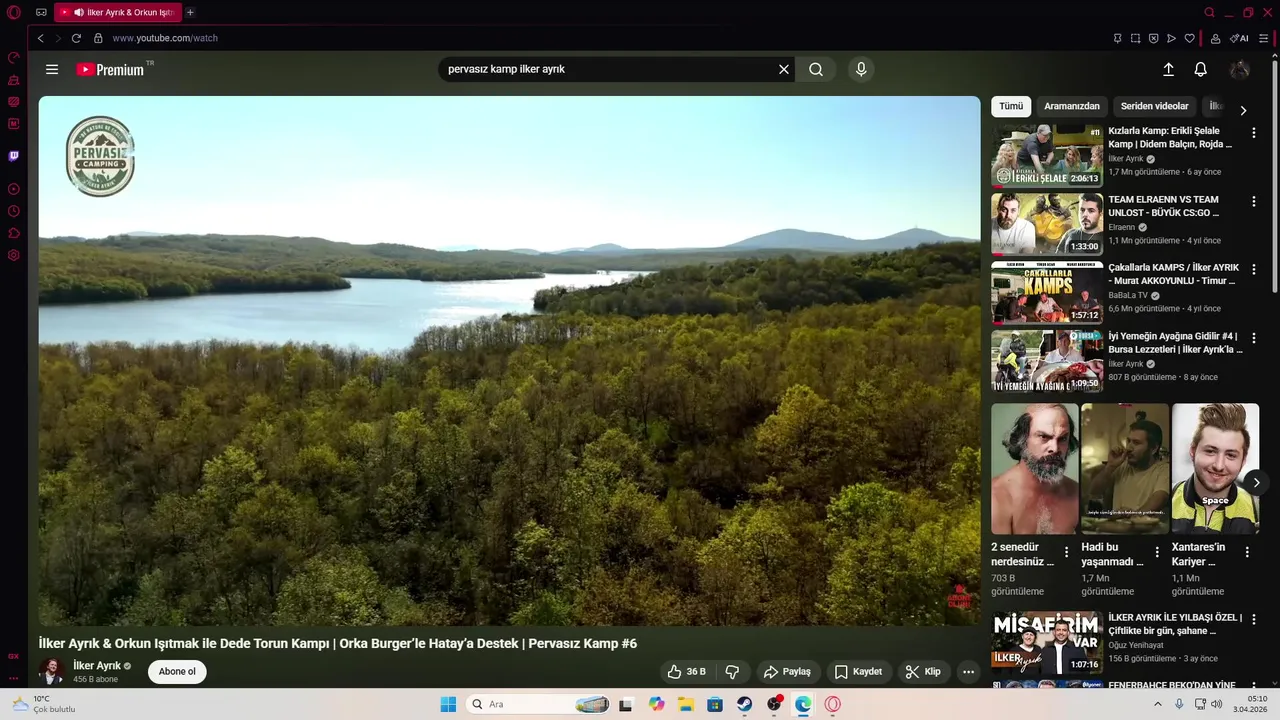Open options for Xantares'in Kariyer short

[1247, 552]
